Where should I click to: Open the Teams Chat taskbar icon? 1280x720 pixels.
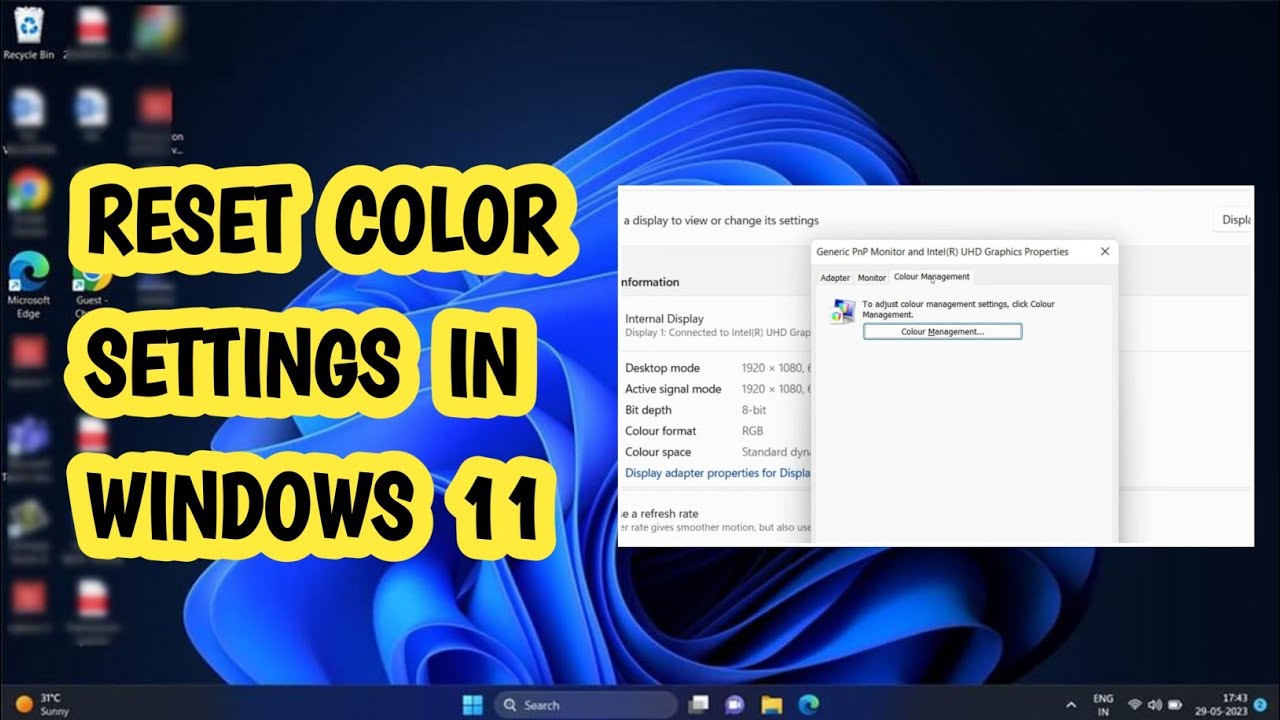coord(735,704)
